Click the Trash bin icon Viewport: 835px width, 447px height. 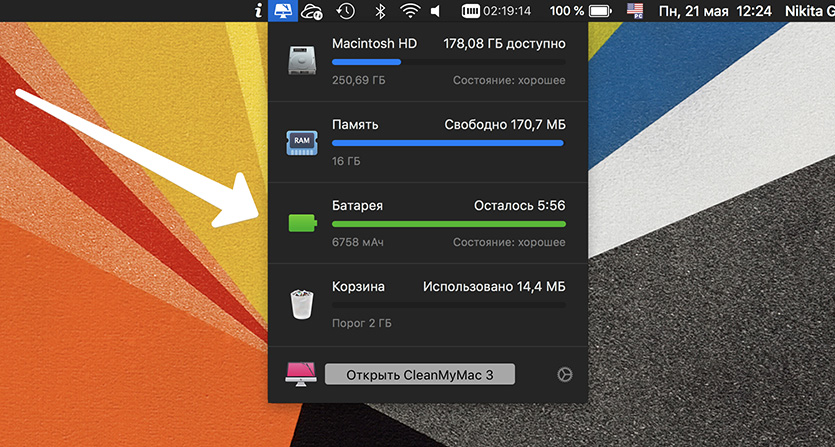(x=301, y=304)
